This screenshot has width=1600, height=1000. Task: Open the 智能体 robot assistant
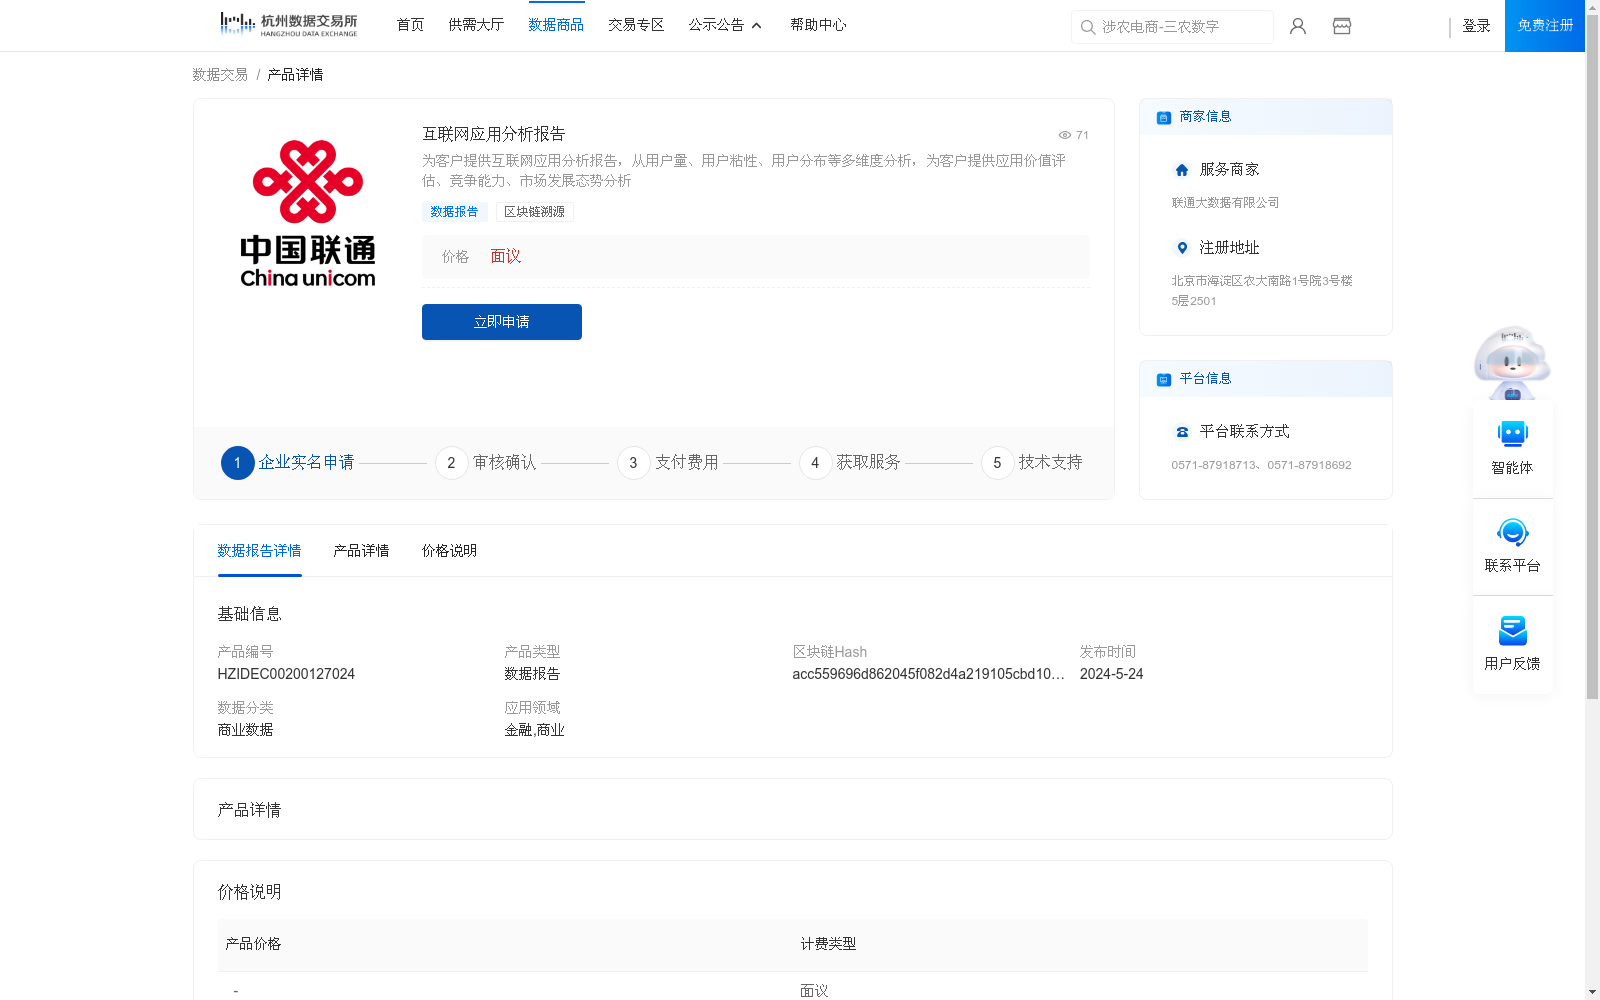click(1513, 433)
